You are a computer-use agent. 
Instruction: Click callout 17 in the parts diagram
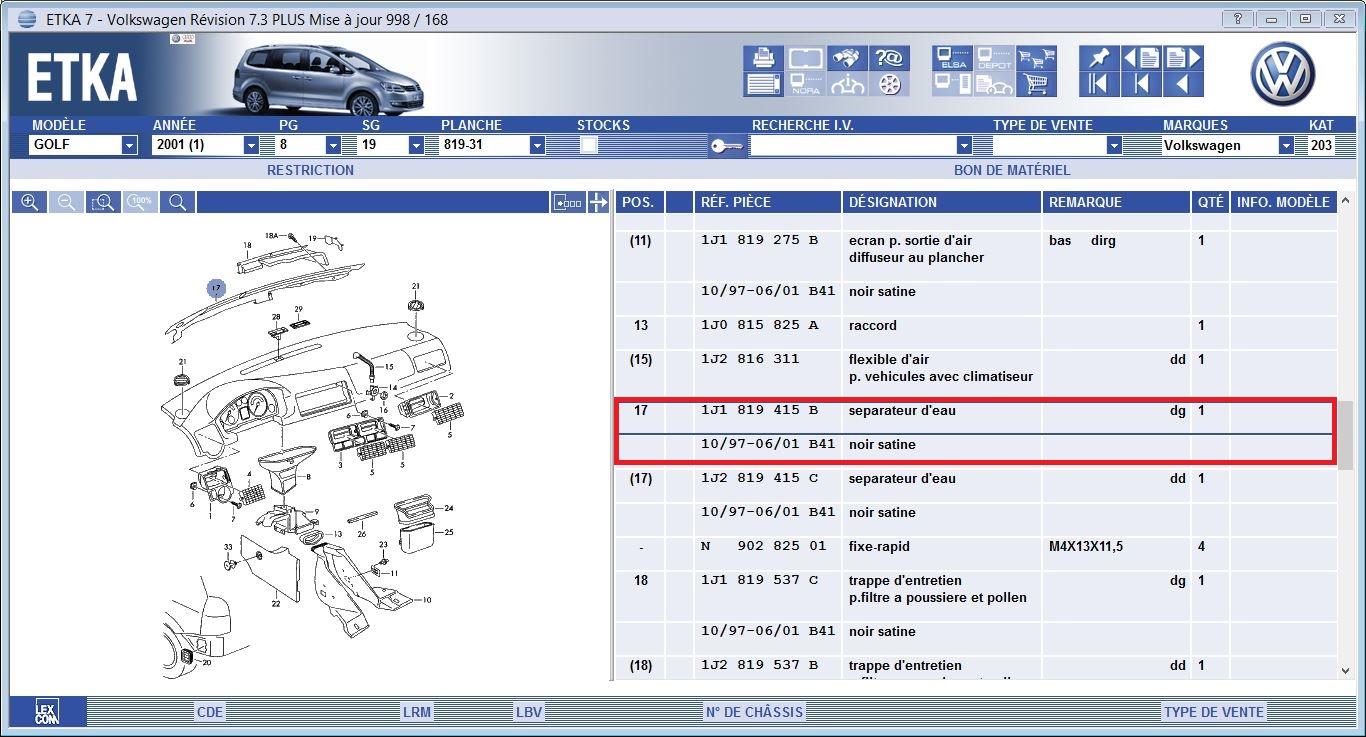point(216,288)
